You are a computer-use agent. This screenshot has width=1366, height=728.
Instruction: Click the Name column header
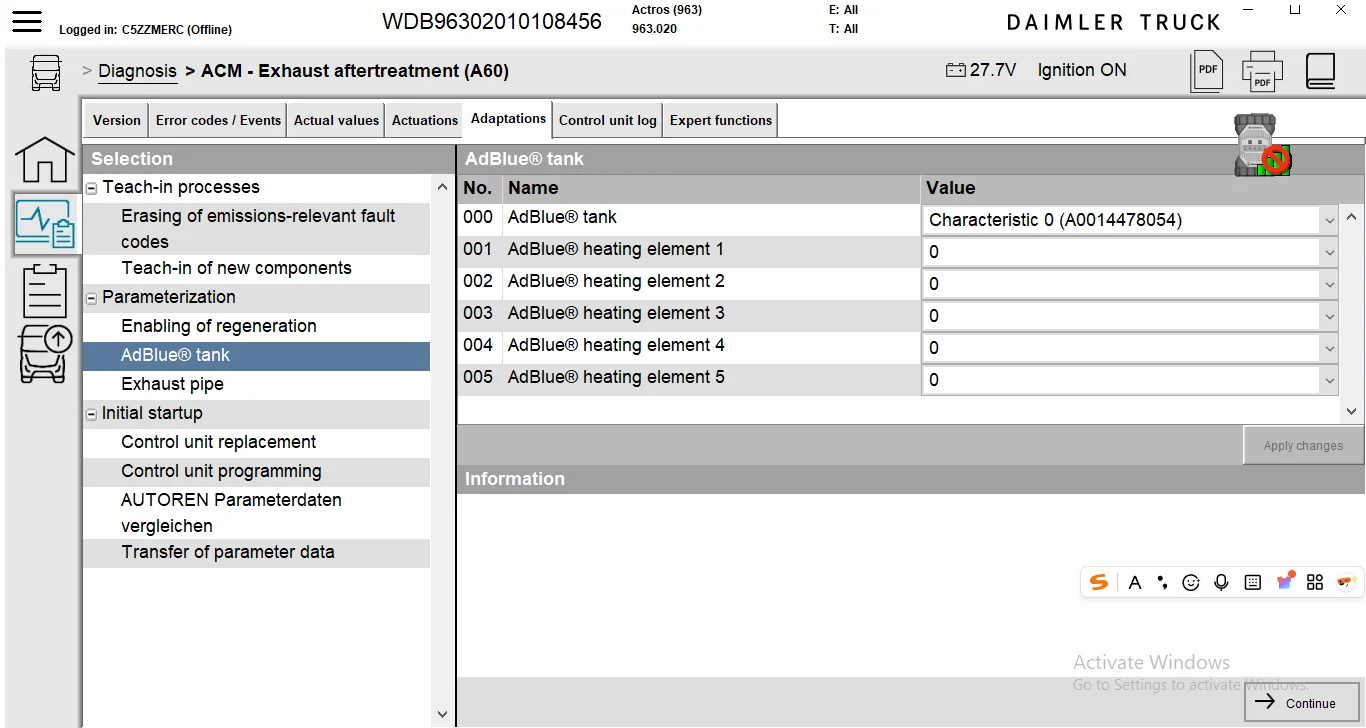coord(712,188)
